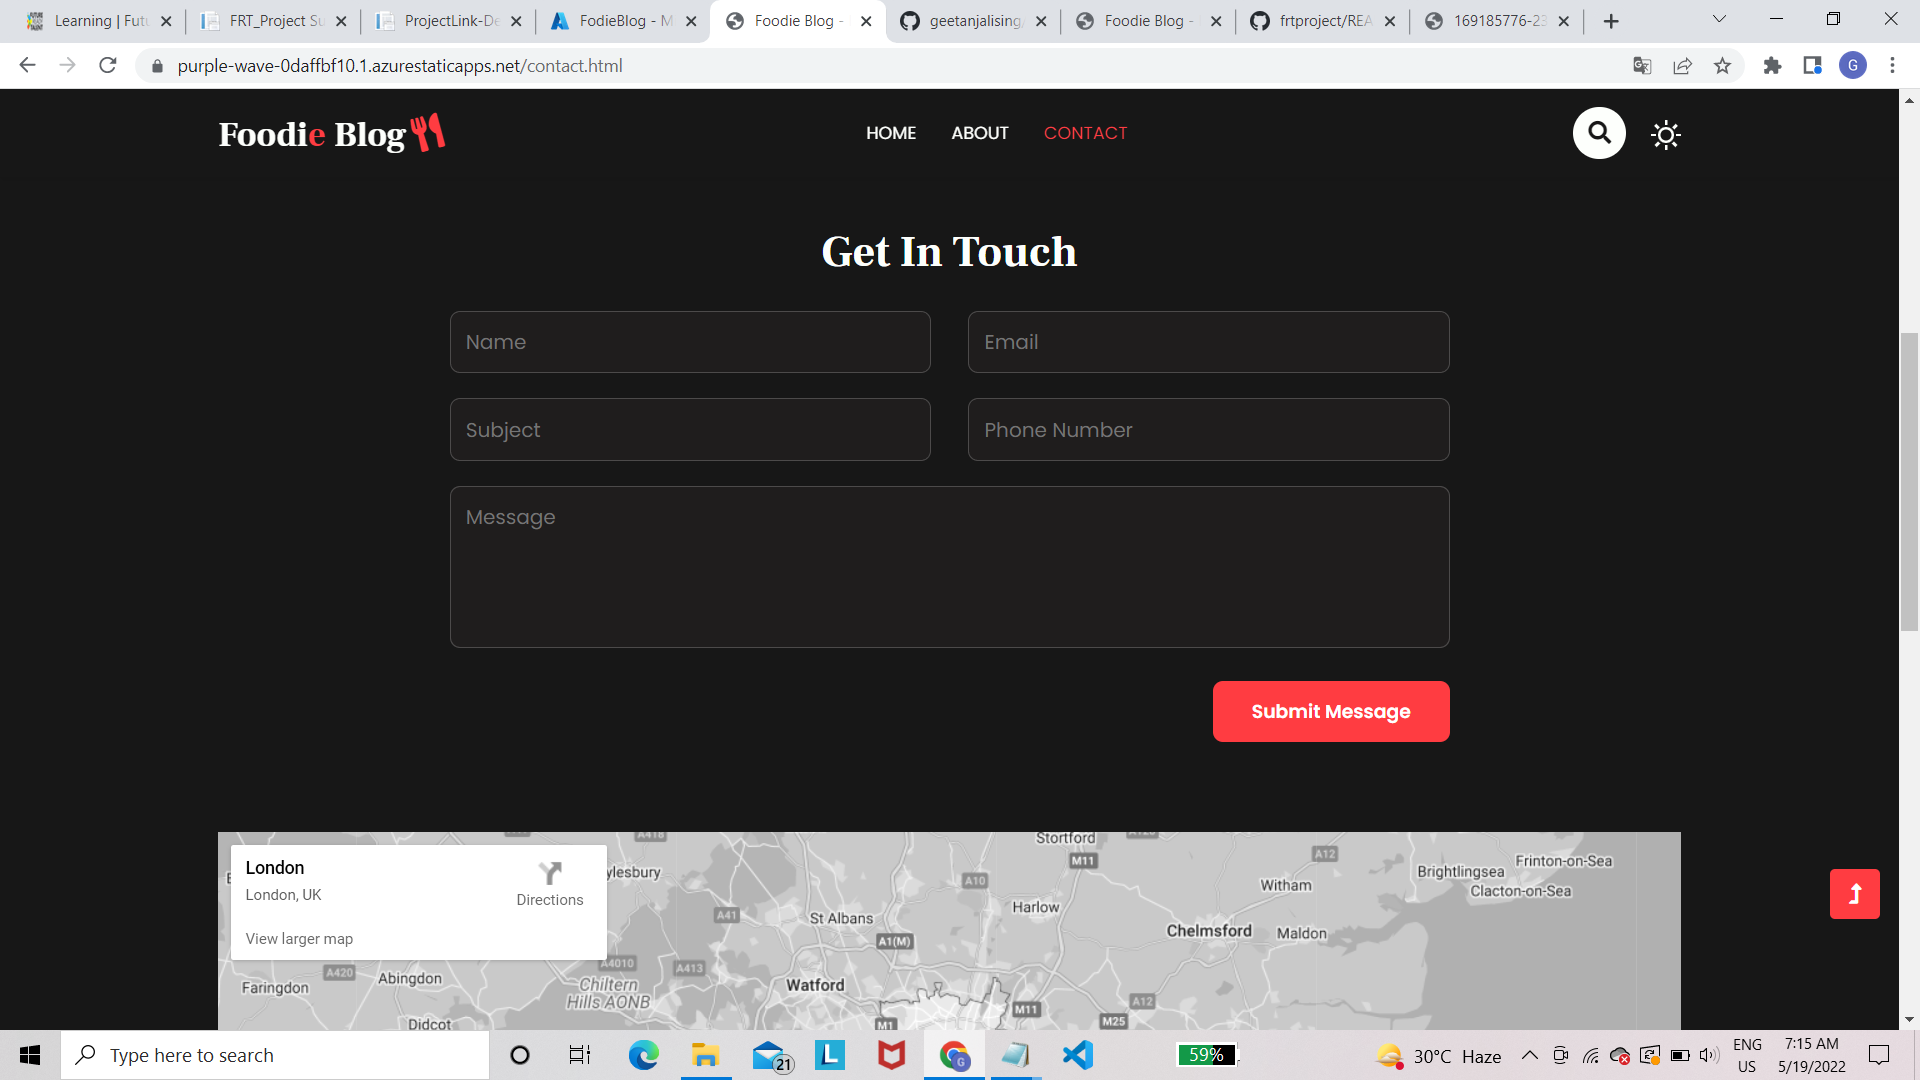The width and height of the screenshot is (1920, 1080).
Task: Launch Visual Studio Code from the taskbar
Action: pos(1076,1054)
